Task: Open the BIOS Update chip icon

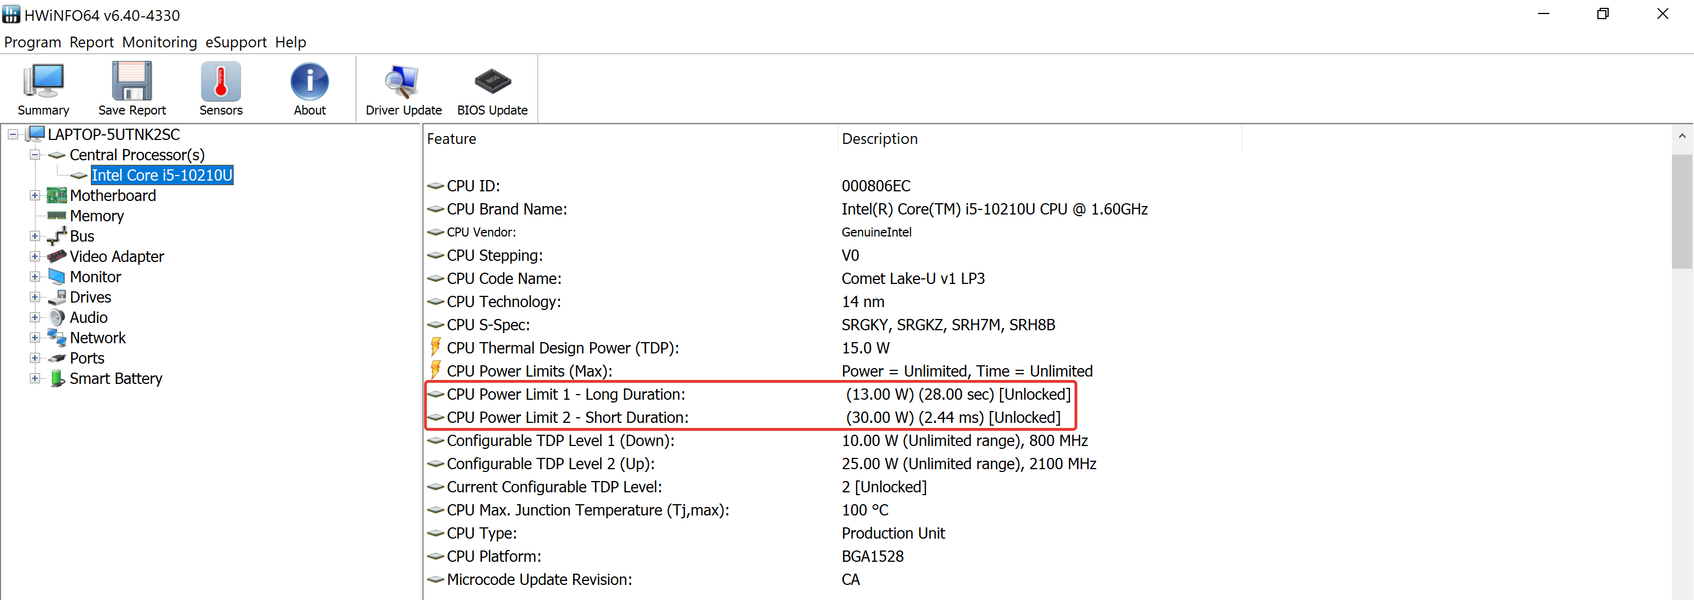Action: tap(492, 83)
